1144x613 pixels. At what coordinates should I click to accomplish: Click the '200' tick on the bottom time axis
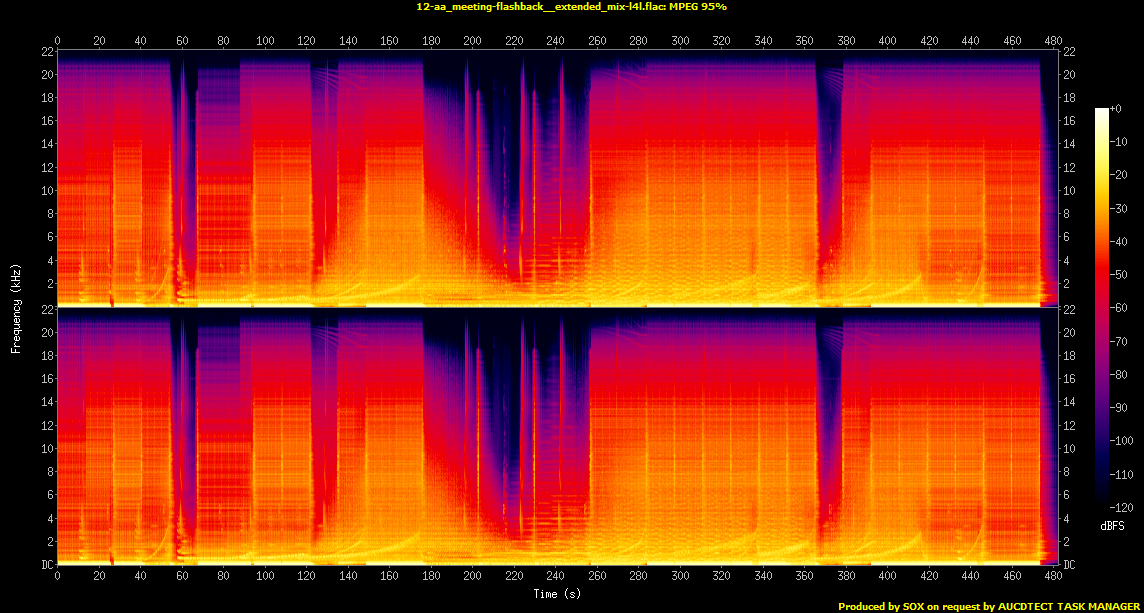[x=472, y=576]
